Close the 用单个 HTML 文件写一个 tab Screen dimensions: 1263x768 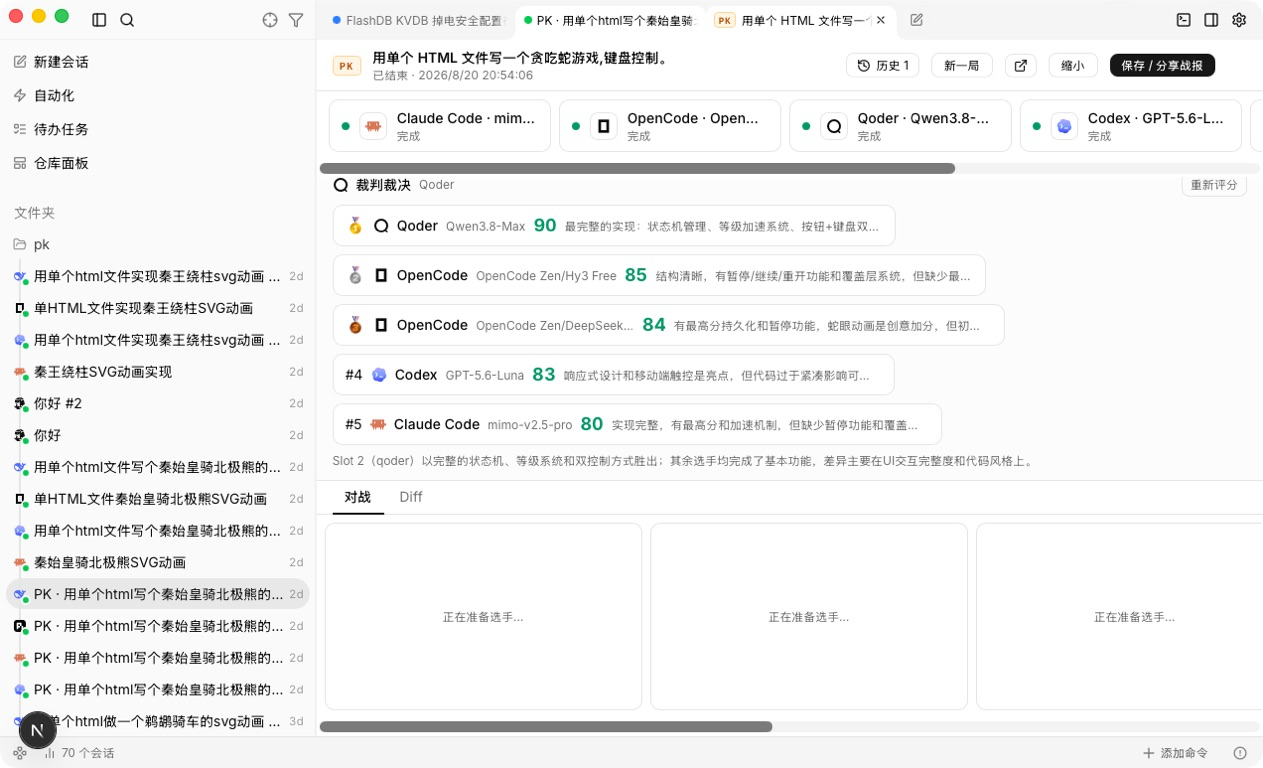point(880,20)
